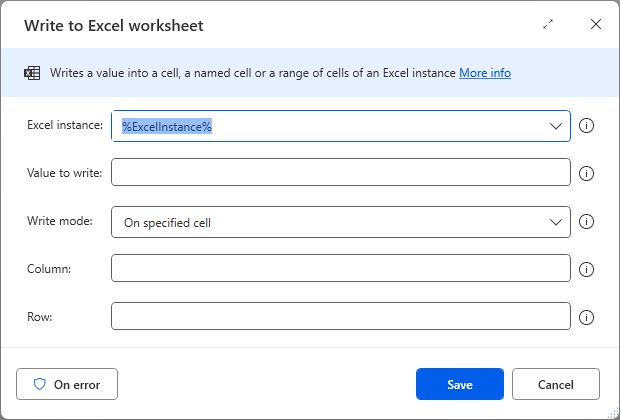620x420 pixels.
Task: Click the Value to write label
Action: [64, 173]
